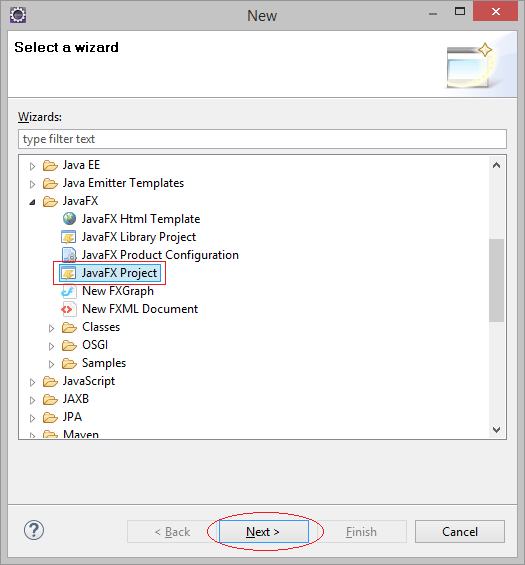Focus the type filter text field
This screenshot has height=565, width=525.
click(262, 139)
